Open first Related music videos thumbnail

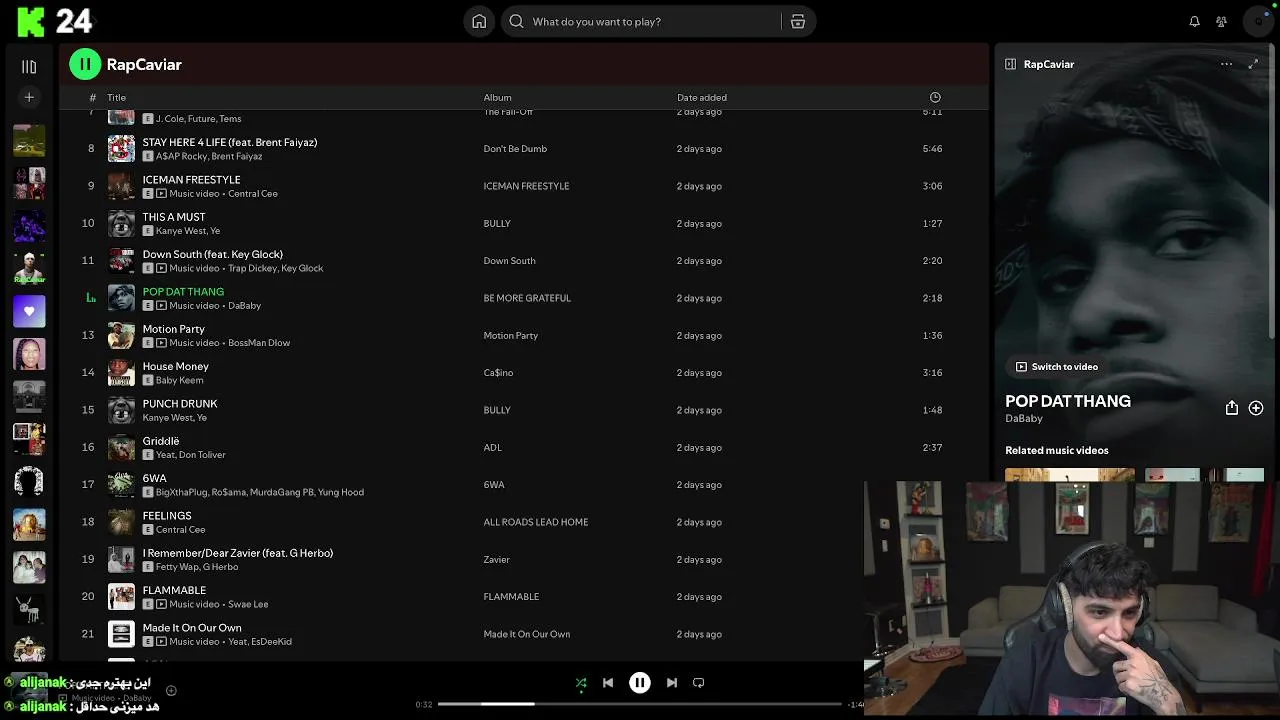1070,475
